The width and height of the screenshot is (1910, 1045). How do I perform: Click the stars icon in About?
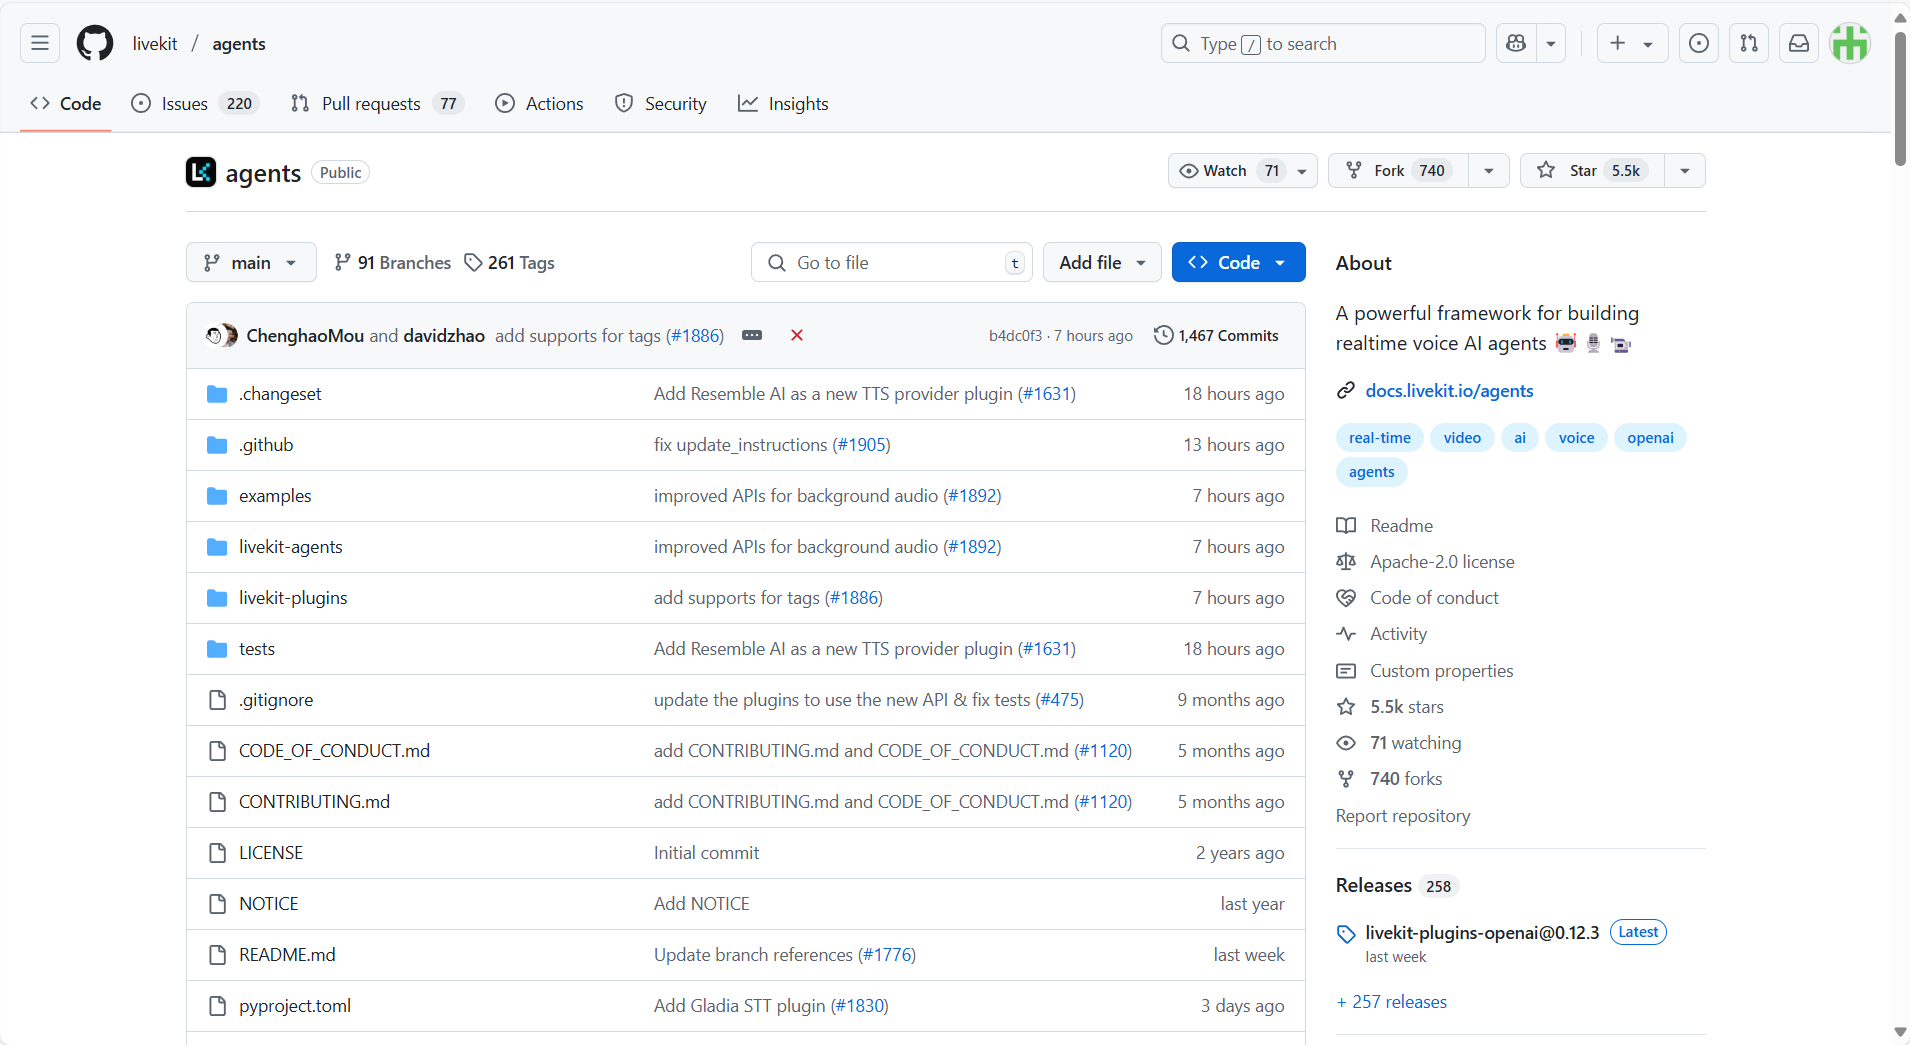coord(1346,707)
